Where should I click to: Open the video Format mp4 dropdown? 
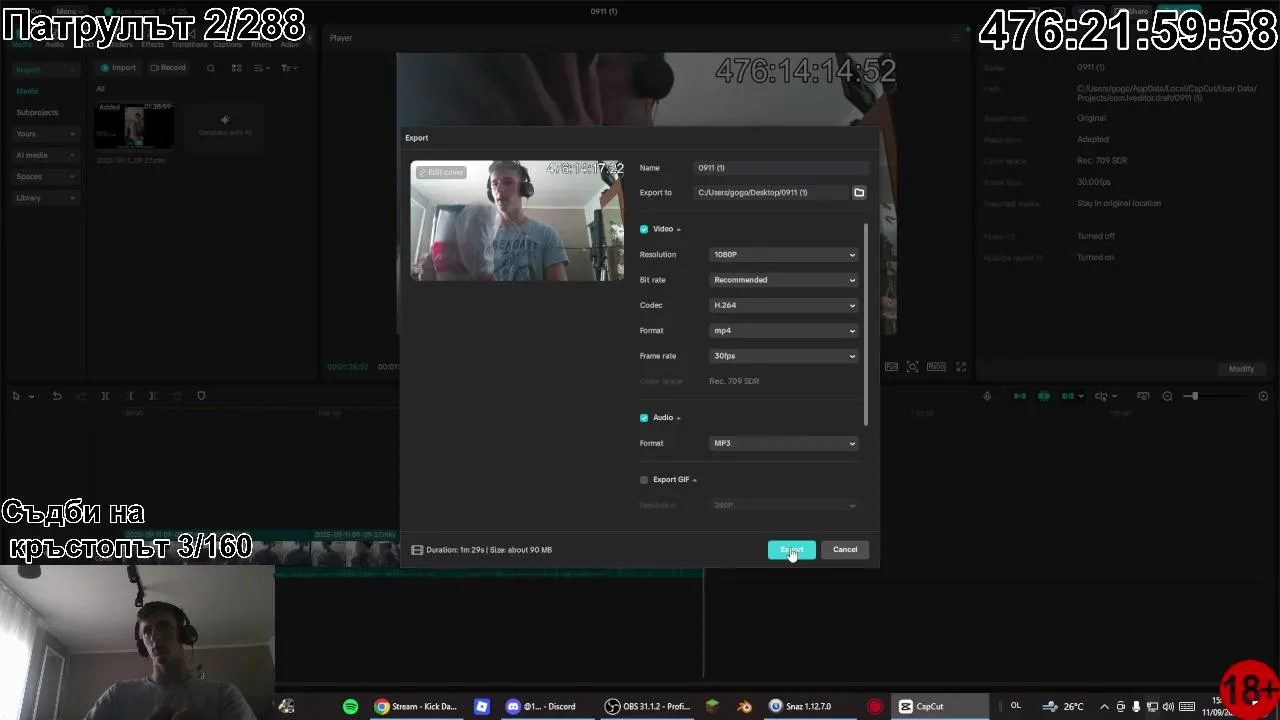point(784,331)
